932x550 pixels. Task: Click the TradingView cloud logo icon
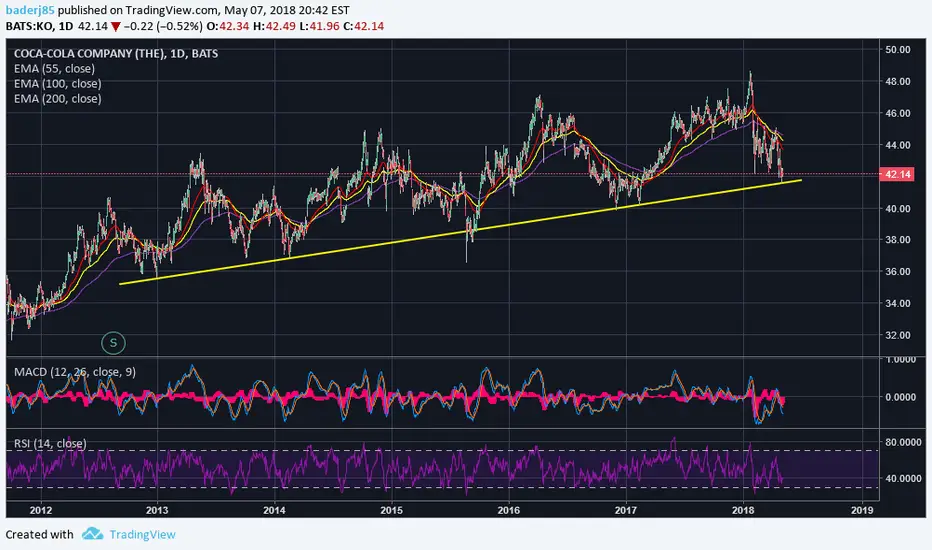pos(92,533)
